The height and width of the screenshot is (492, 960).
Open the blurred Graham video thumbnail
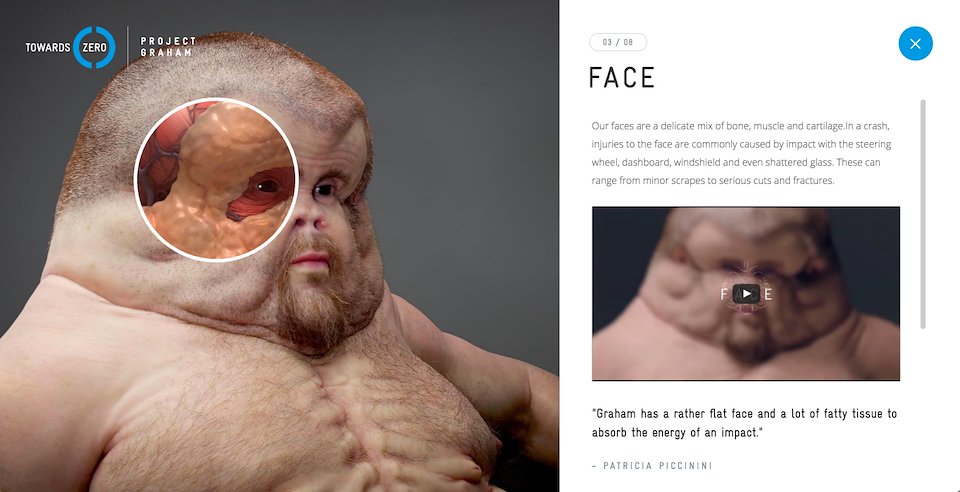746,294
